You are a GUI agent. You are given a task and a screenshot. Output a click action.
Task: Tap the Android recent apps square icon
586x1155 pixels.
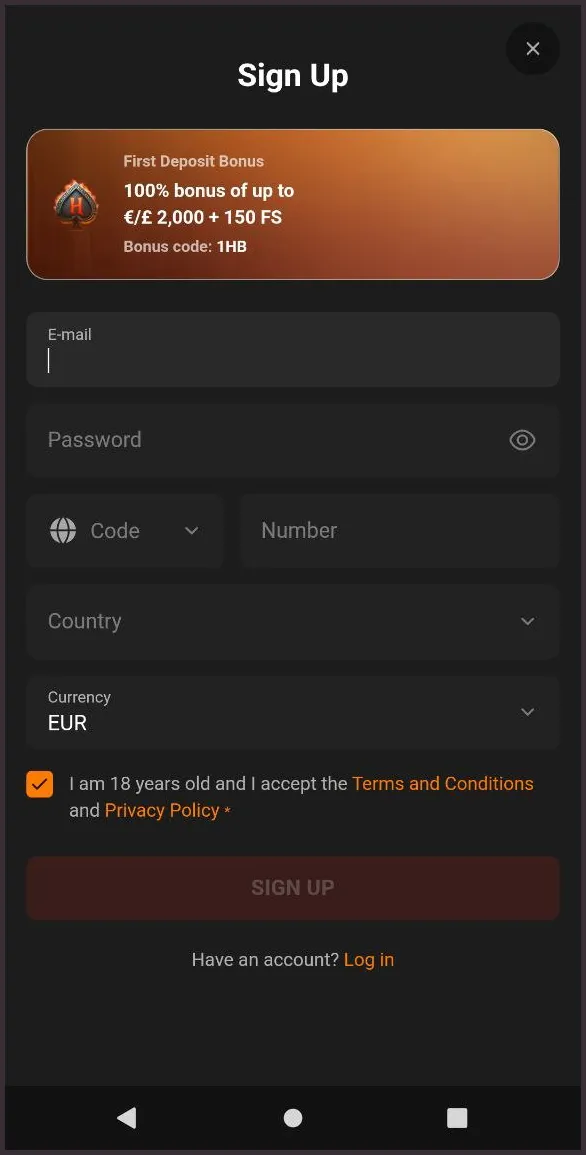457,1117
